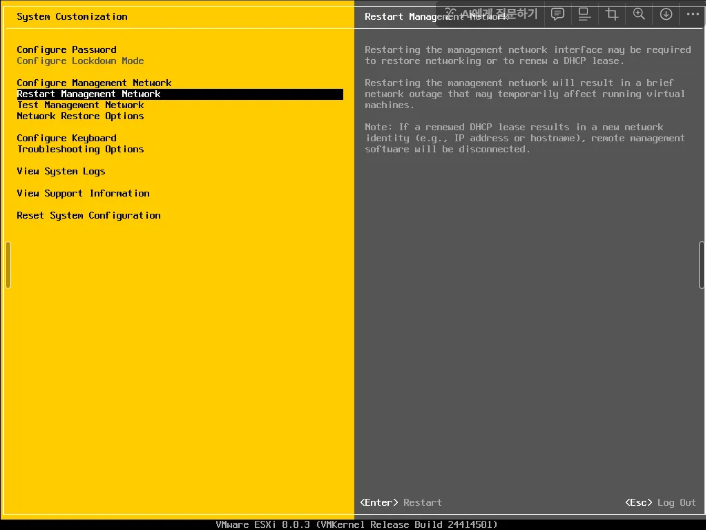706x530 pixels.
Task: Click the highlight/underline icon in overlay toolbar
Action: (x=584, y=14)
